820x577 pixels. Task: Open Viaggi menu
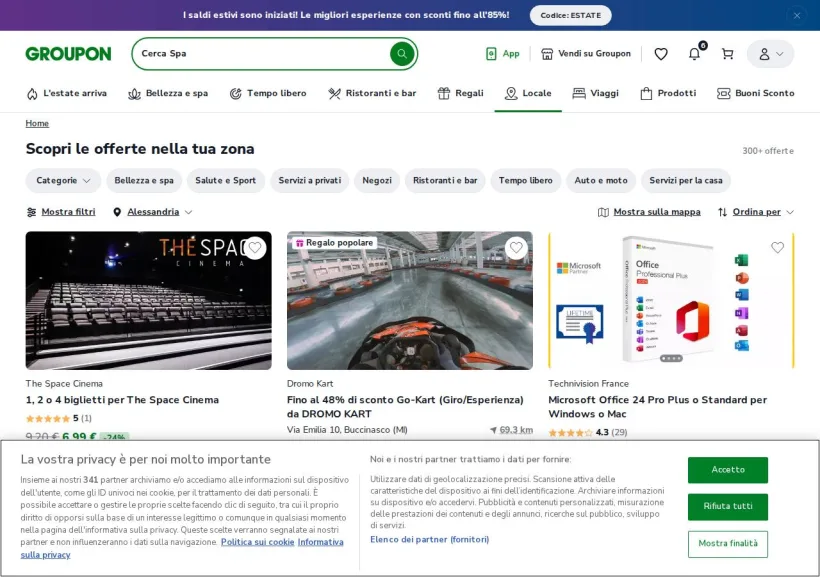coord(596,93)
